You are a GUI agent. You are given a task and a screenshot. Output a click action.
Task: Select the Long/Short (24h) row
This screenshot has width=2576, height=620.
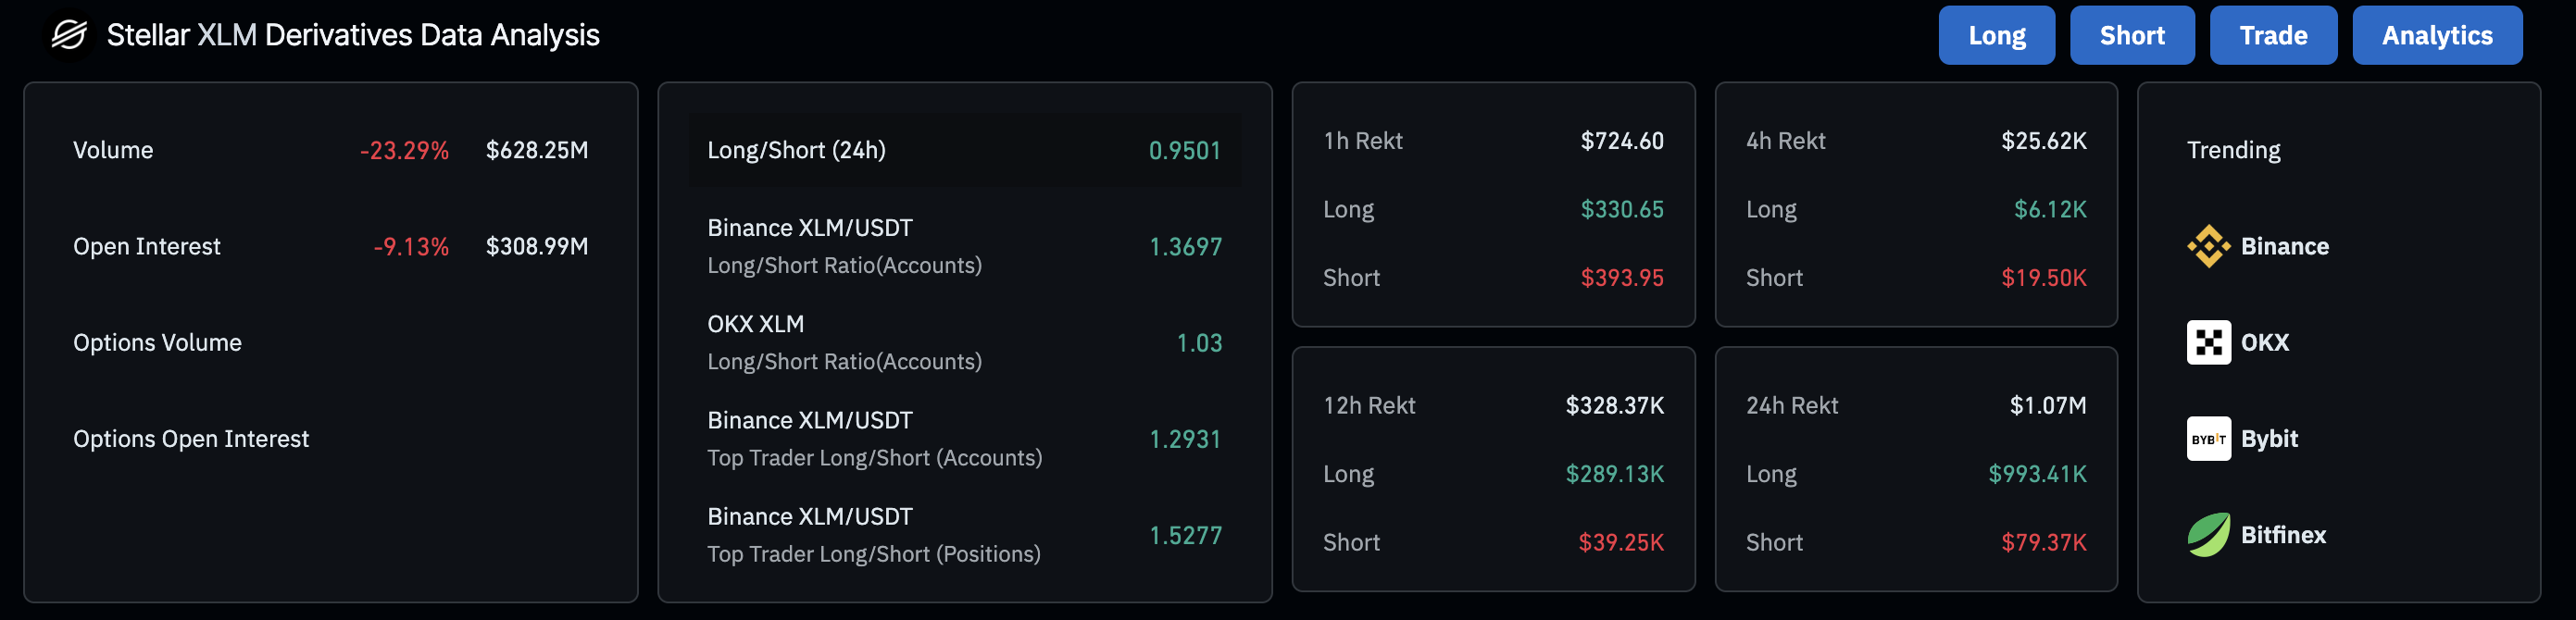964,150
